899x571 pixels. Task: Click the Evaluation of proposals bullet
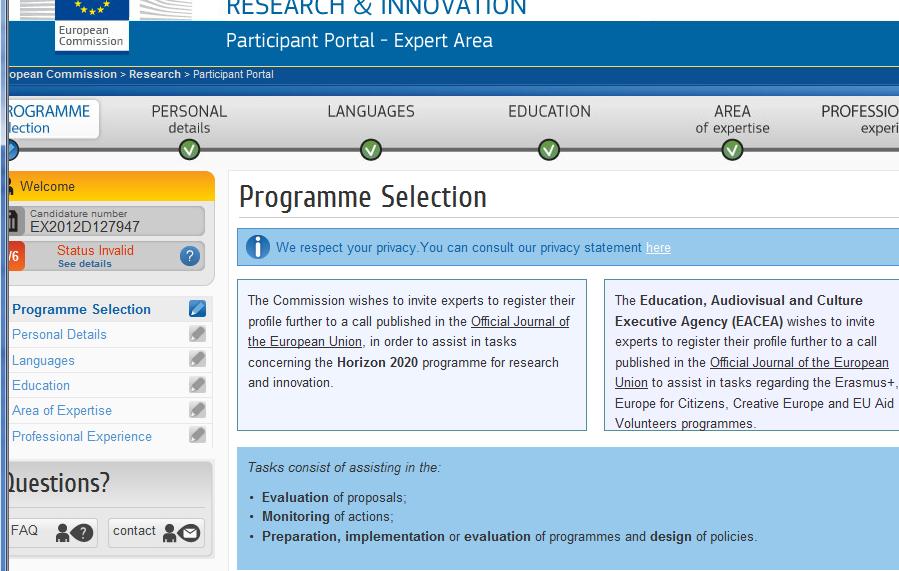pyautogui.click(x=334, y=498)
